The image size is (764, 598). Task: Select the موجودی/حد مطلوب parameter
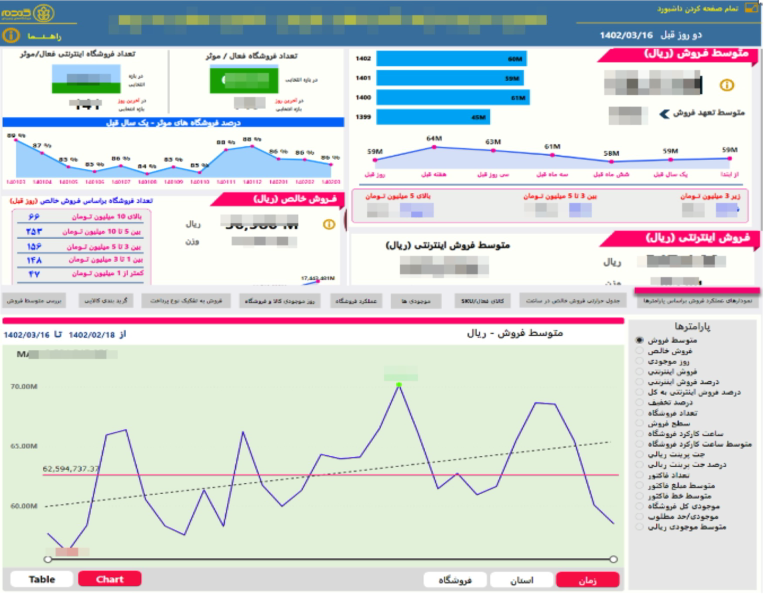pos(639,517)
